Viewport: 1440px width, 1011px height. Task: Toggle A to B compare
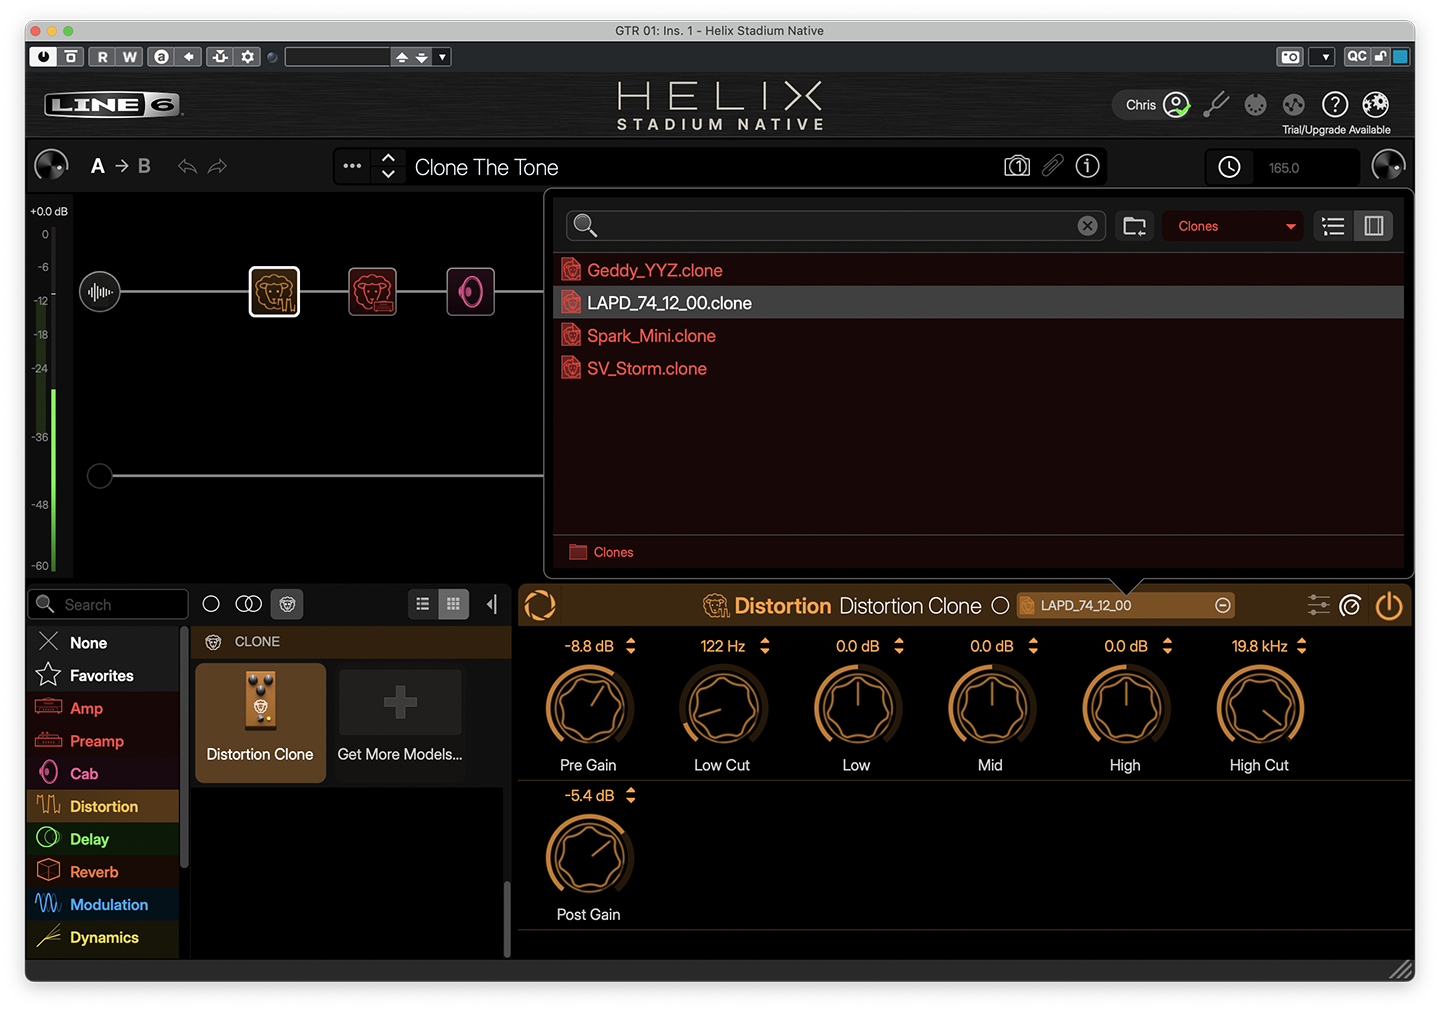[121, 166]
